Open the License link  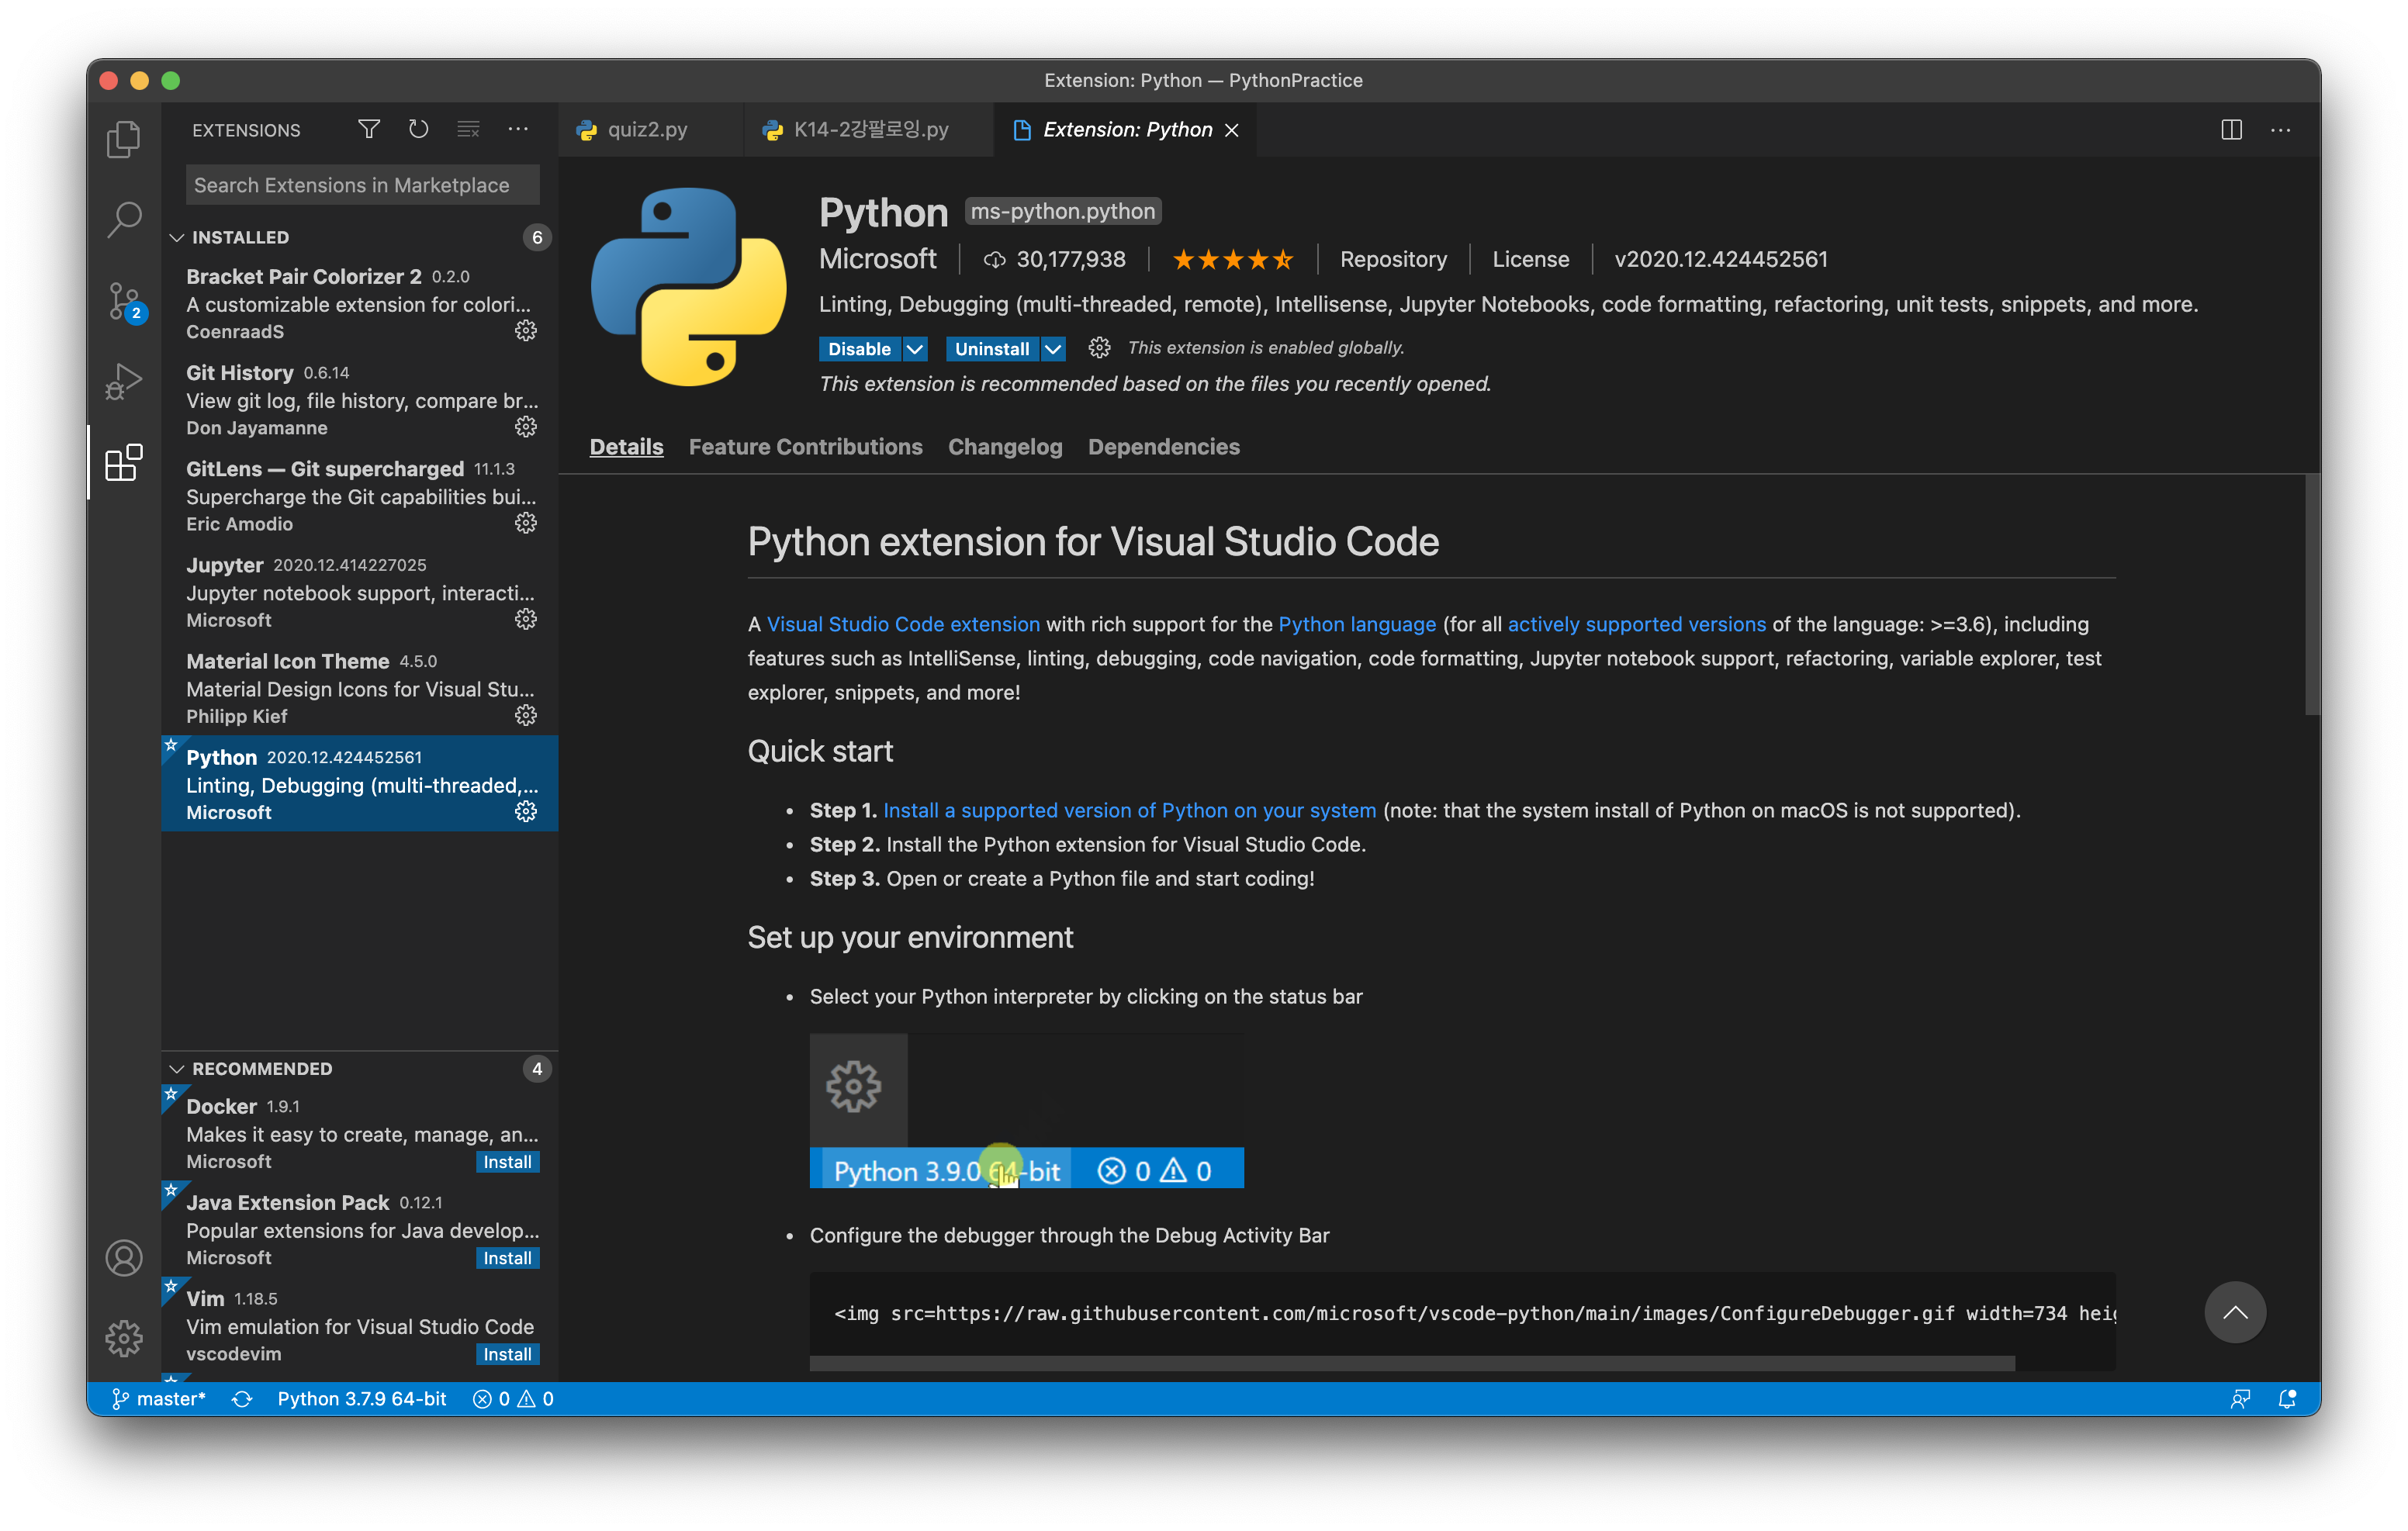coord(1530,259)
